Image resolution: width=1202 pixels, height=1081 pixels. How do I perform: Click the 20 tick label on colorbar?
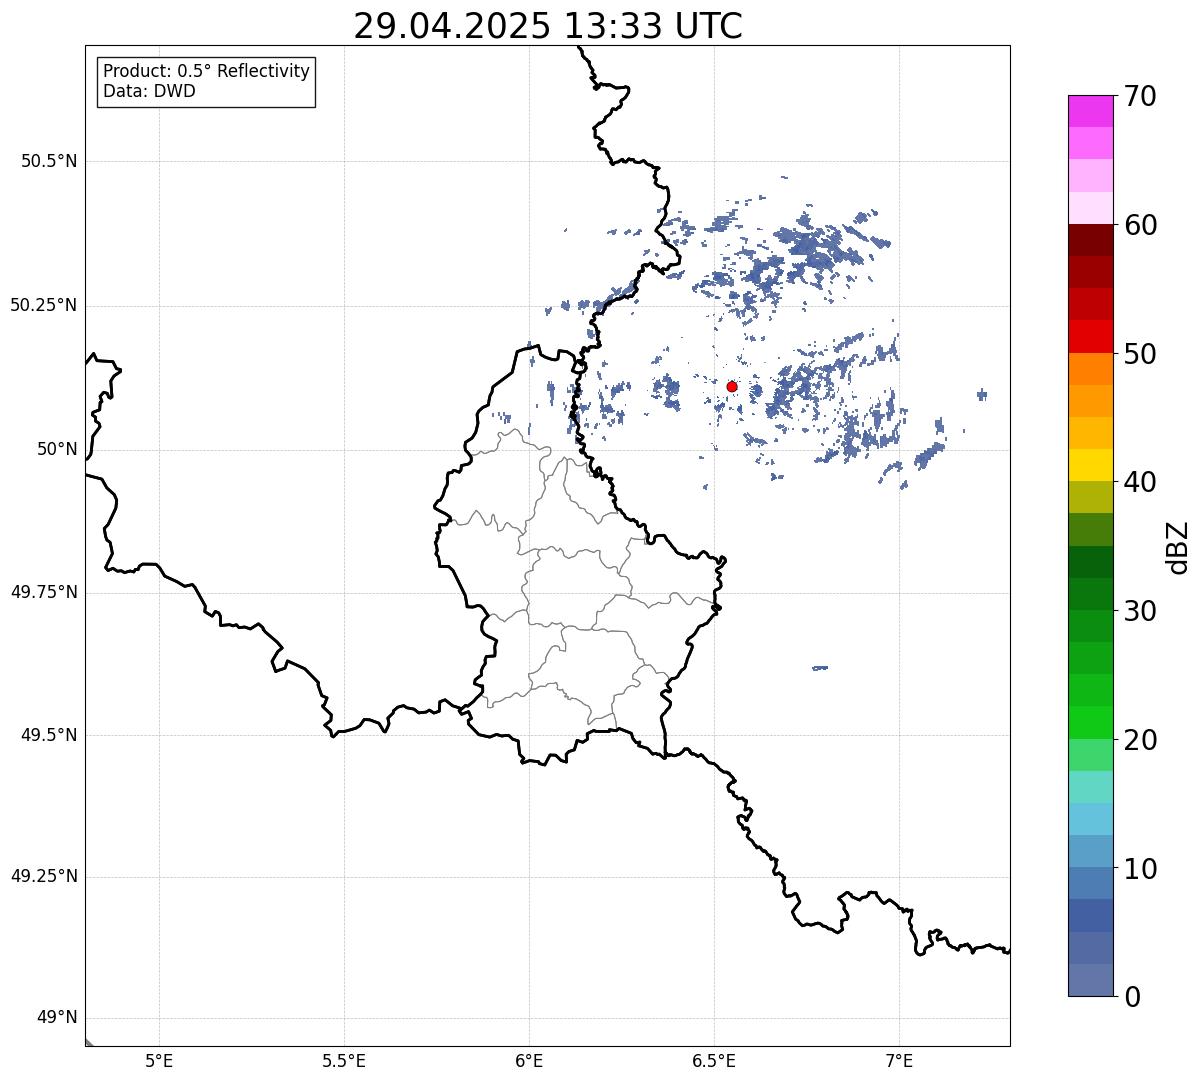click(1140, 740)
